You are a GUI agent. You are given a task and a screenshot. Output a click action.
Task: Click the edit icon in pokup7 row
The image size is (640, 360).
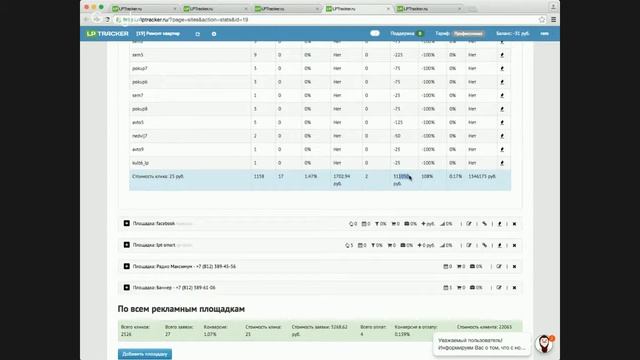pos(502,68)
